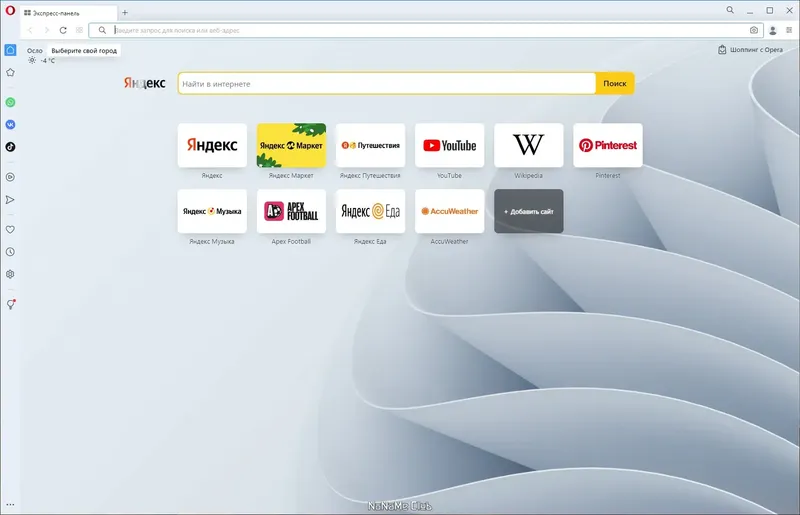Viewport: 800px width, 515px height.
Task: Open the user profile icon
Action: coord(772,31)
